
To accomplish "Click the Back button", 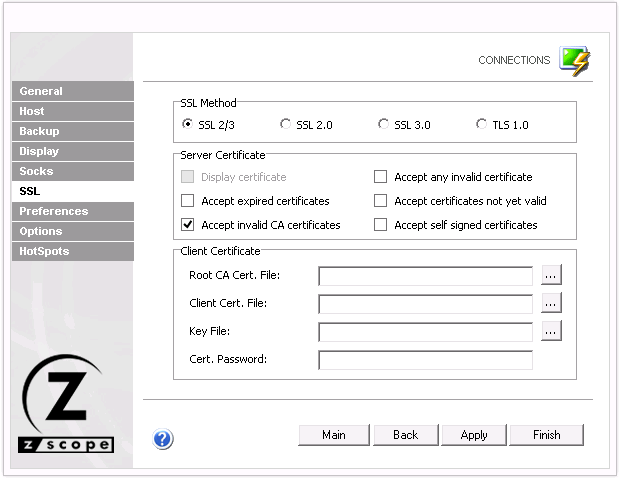I will point(406,435).
